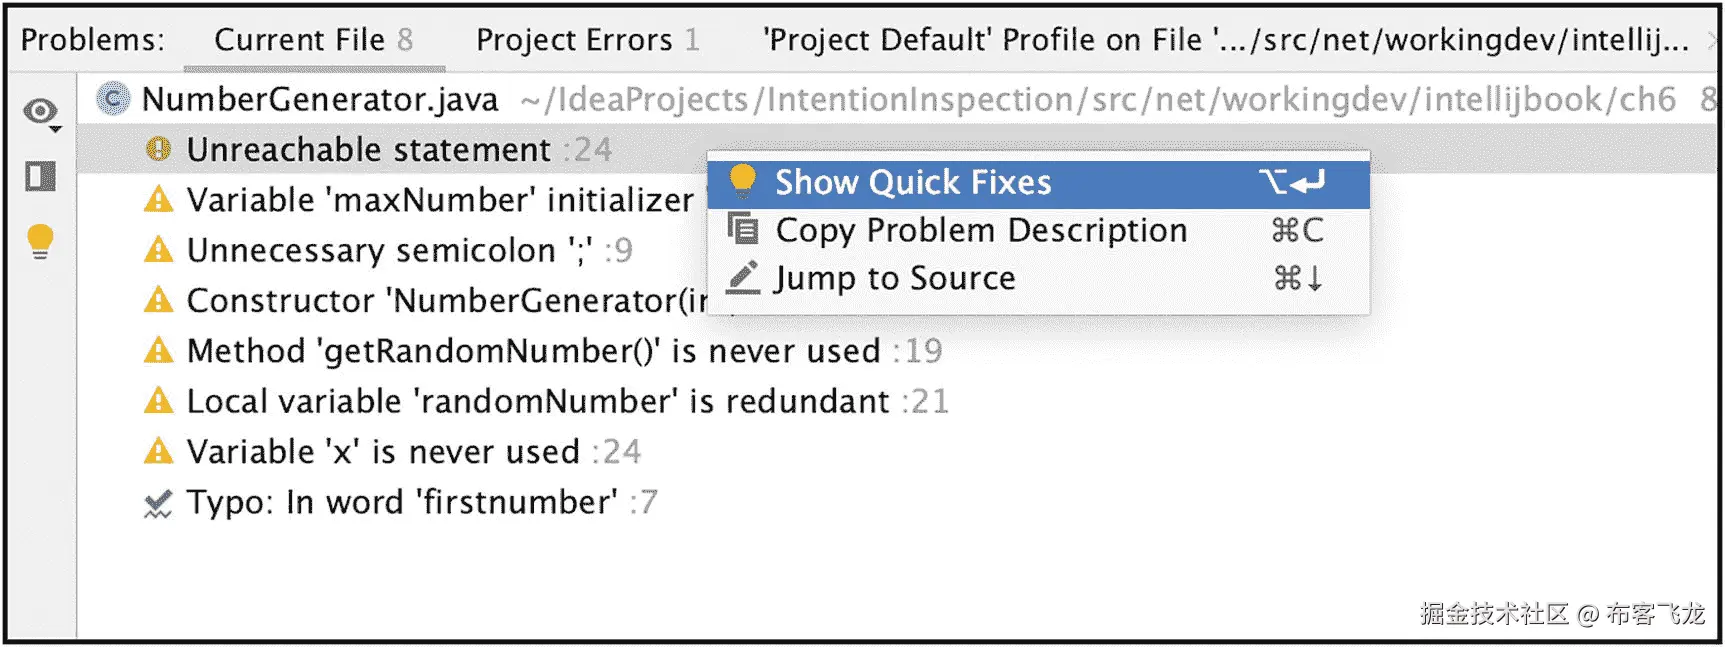Image resolution: width=1725 pixels, height=647 pixels.
Task: Click warning icon next to Unnecessary semicolon
Action: (158, 250)
